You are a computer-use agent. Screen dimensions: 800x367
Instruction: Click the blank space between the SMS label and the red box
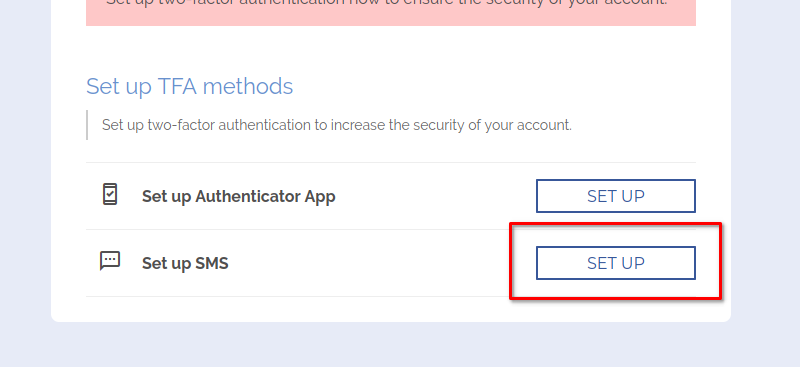pos(368,263)
